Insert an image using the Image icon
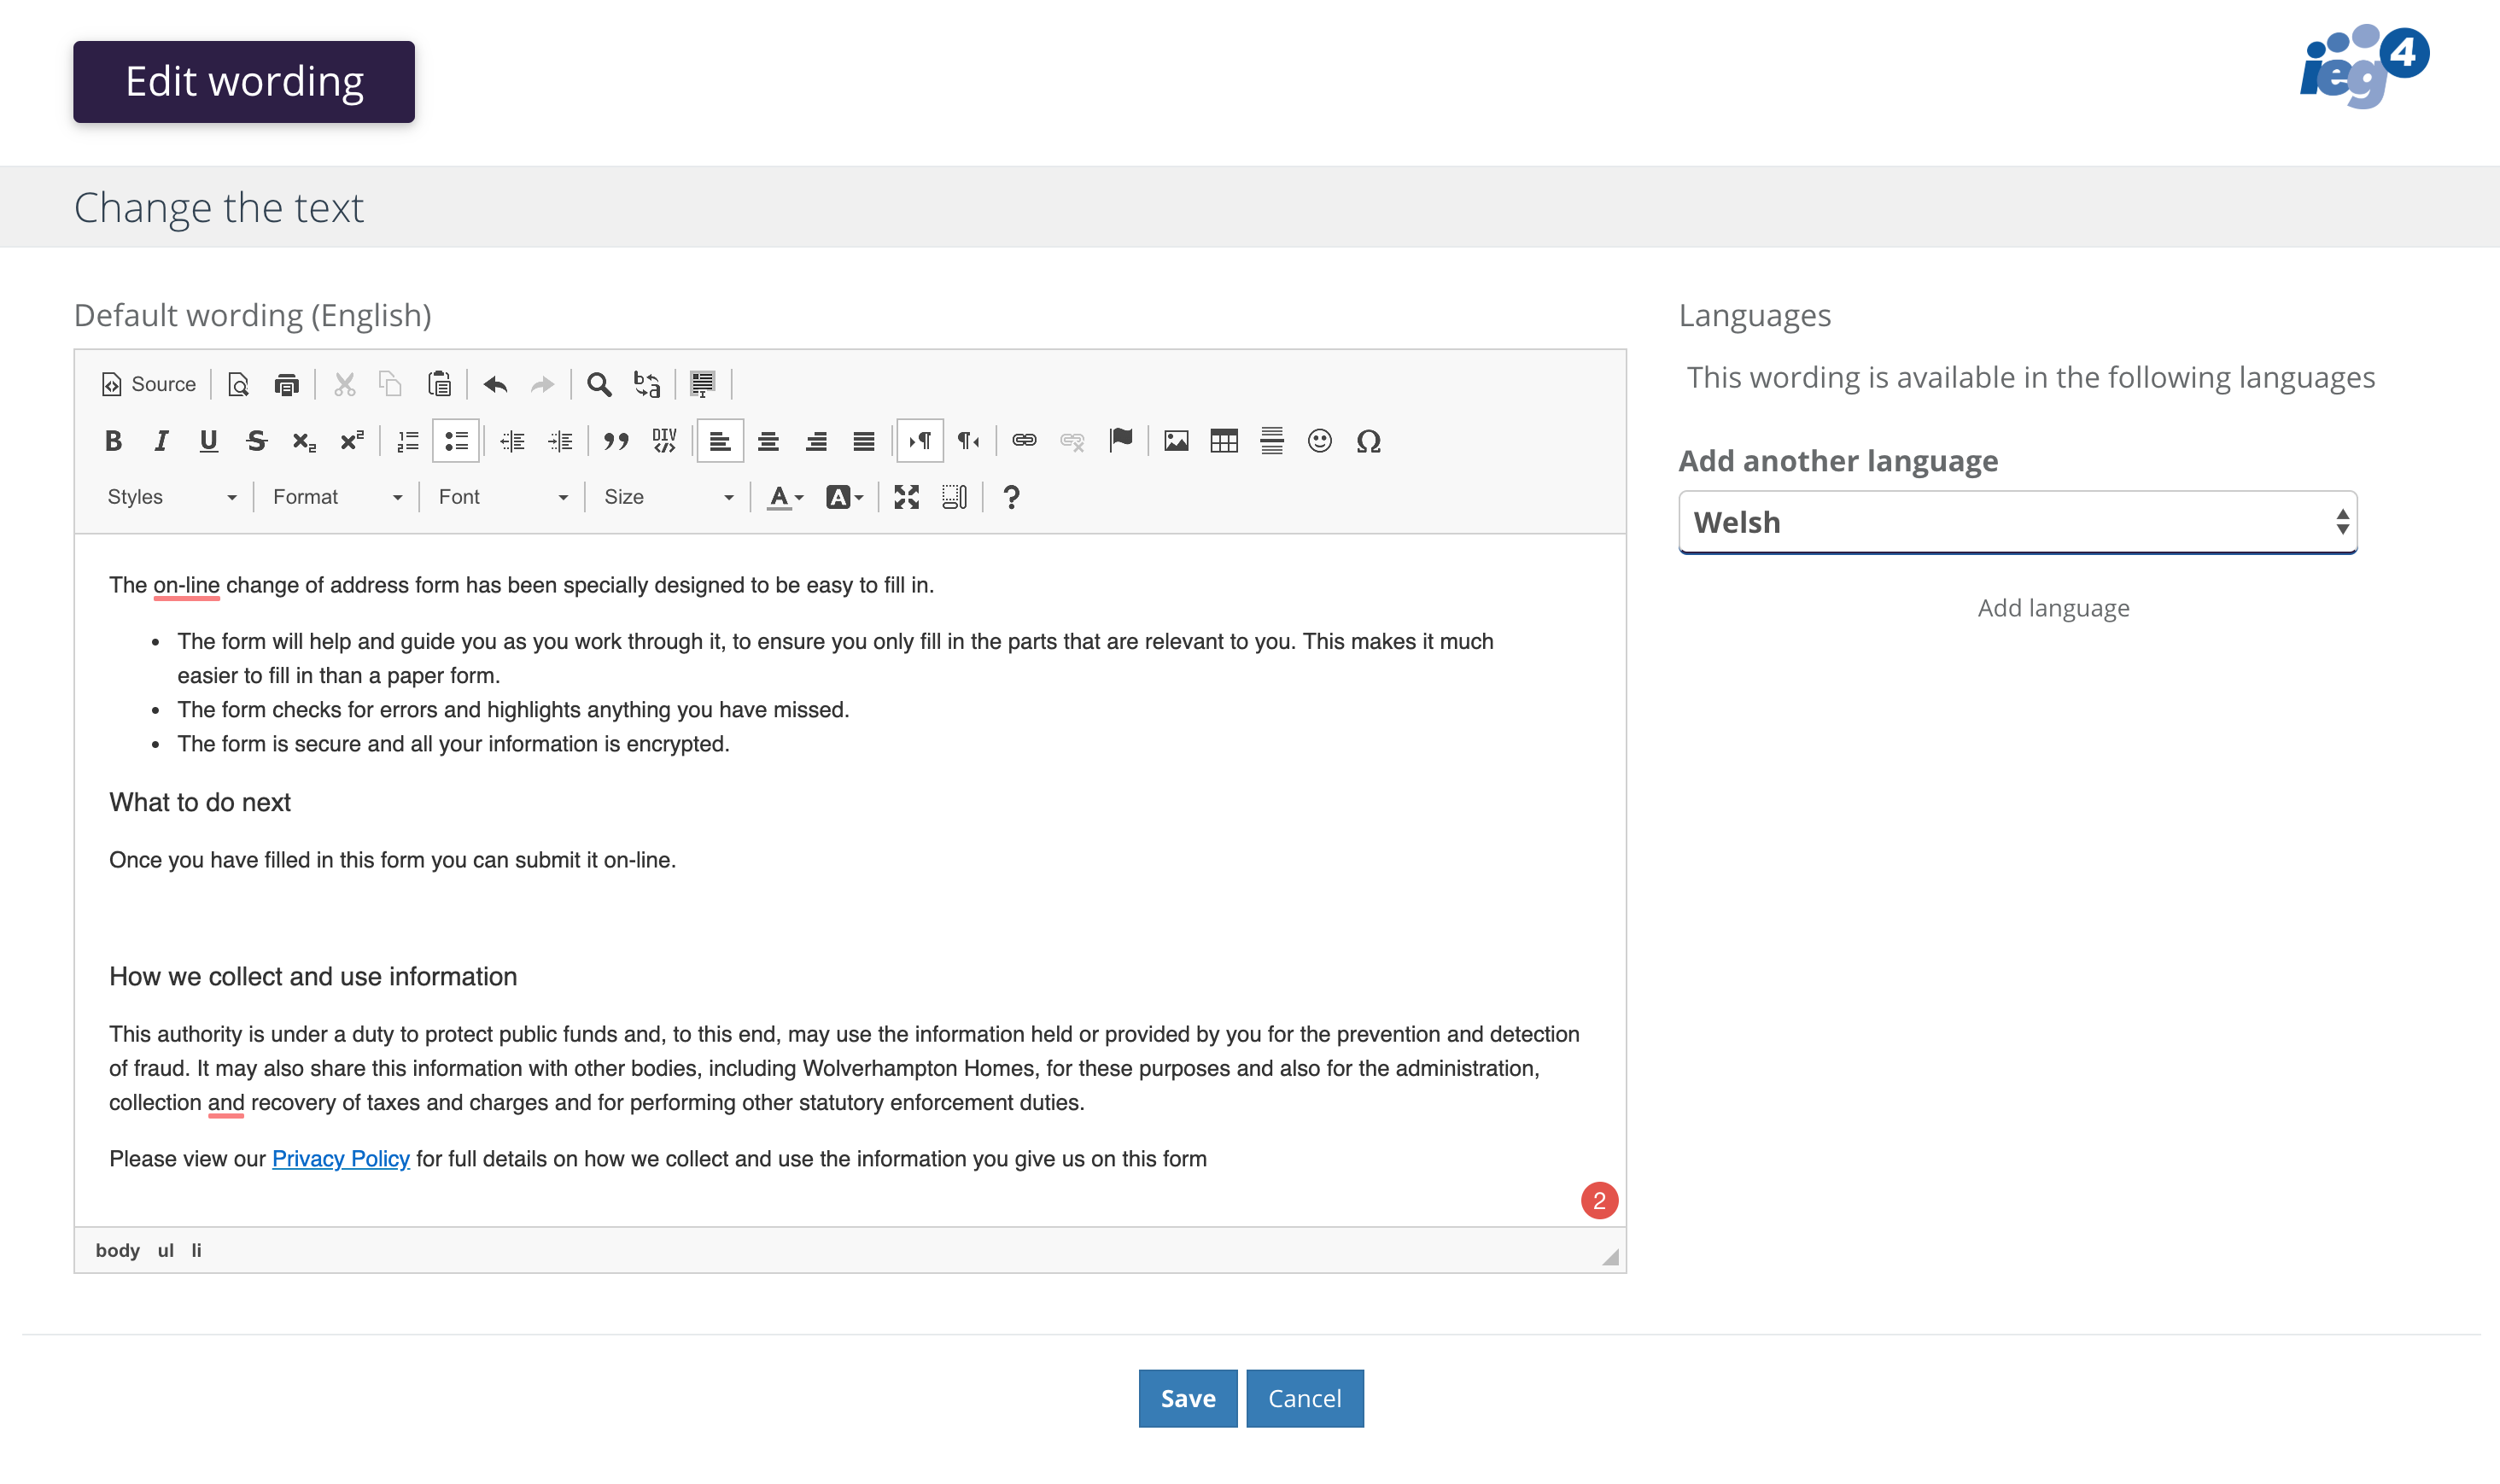The image size is (2500, 1484). point(1176,441)
